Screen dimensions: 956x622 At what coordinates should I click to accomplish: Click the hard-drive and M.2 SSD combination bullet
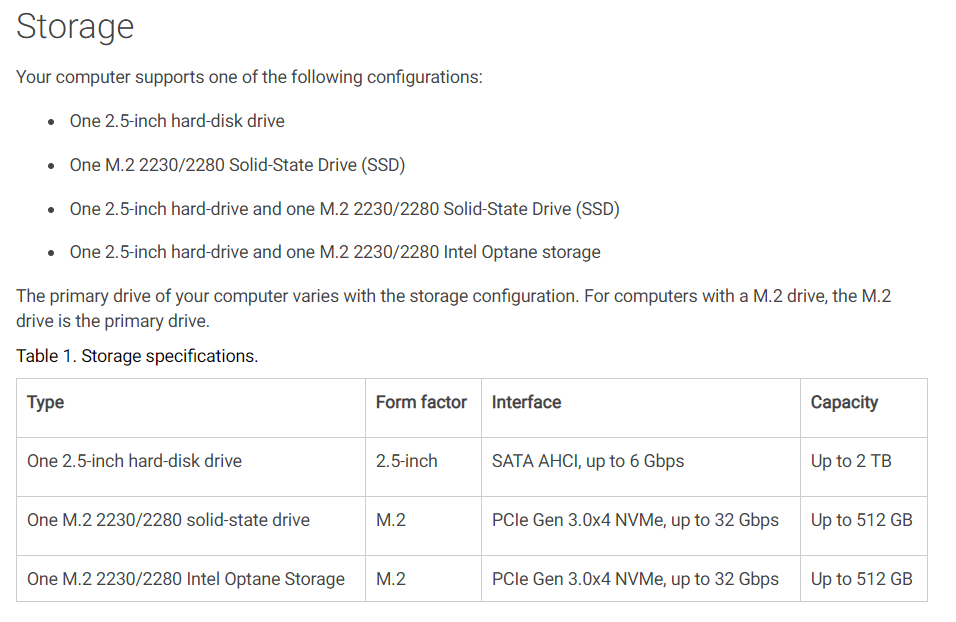pos(344,209)
